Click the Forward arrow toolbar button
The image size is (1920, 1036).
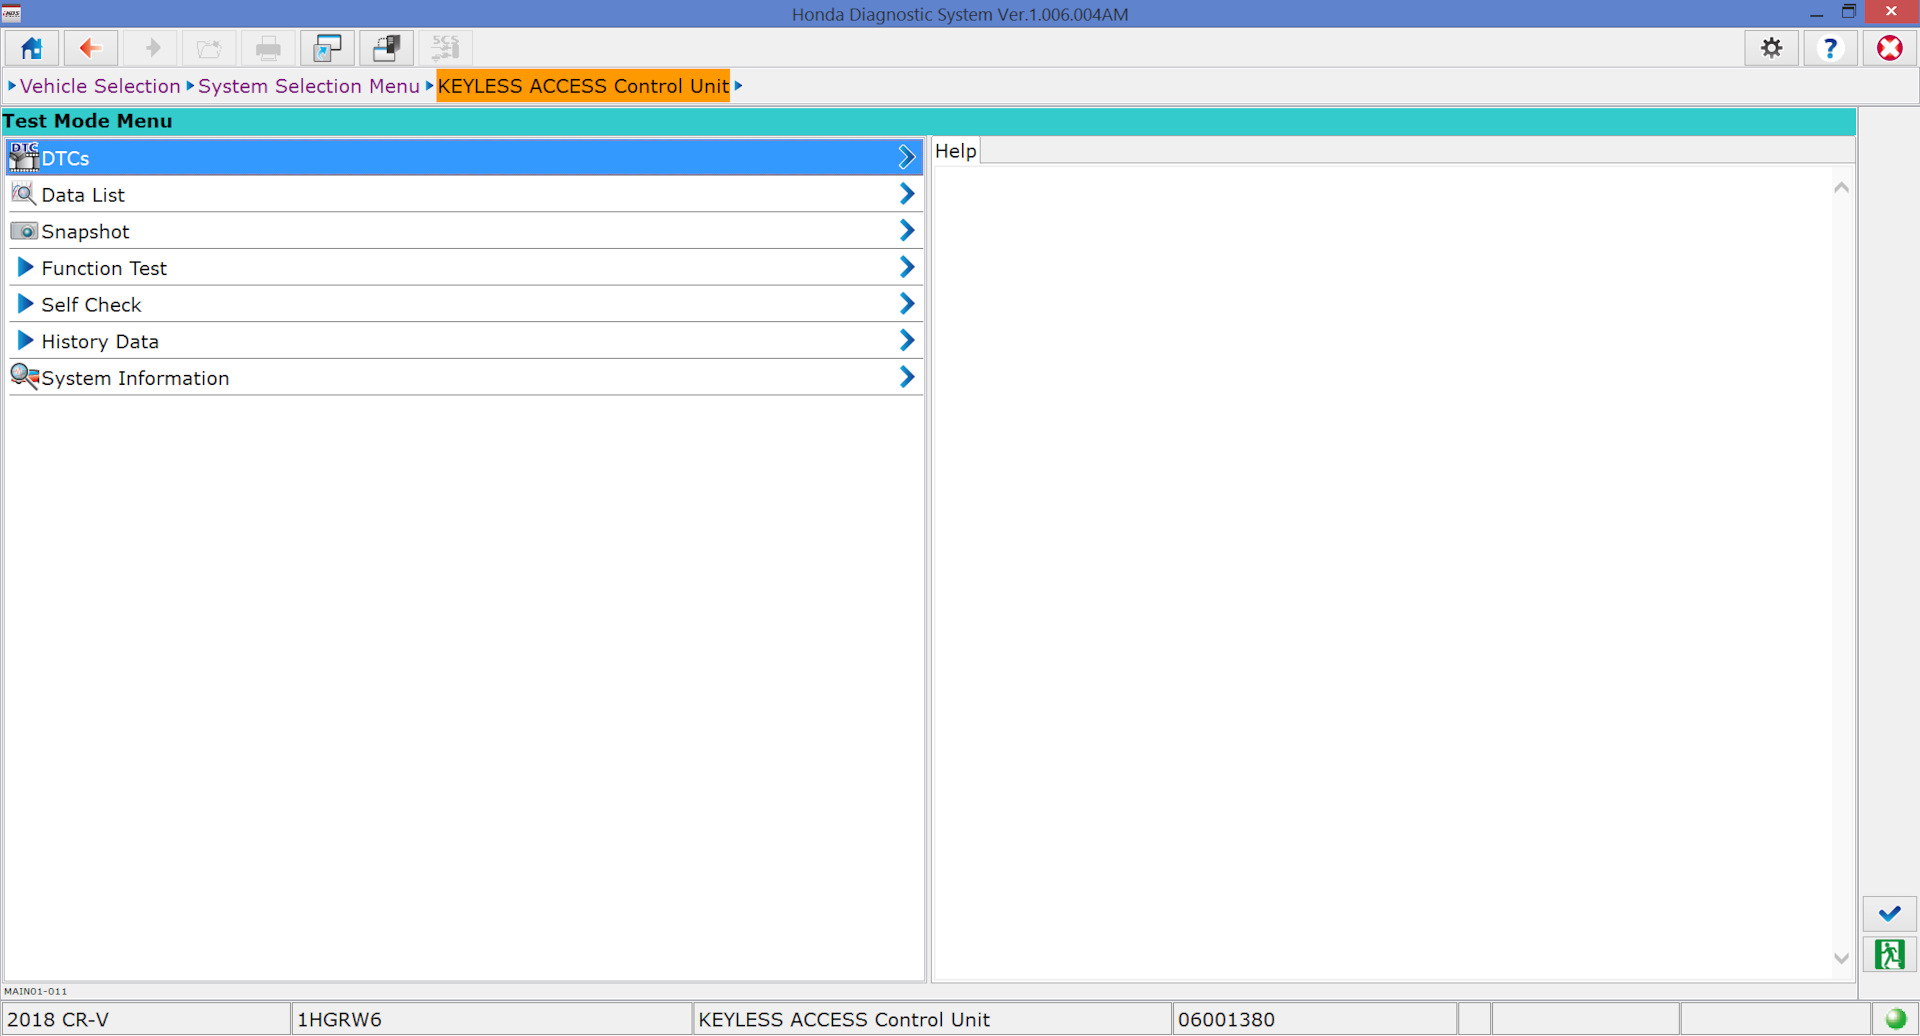[x=151, y=48]
